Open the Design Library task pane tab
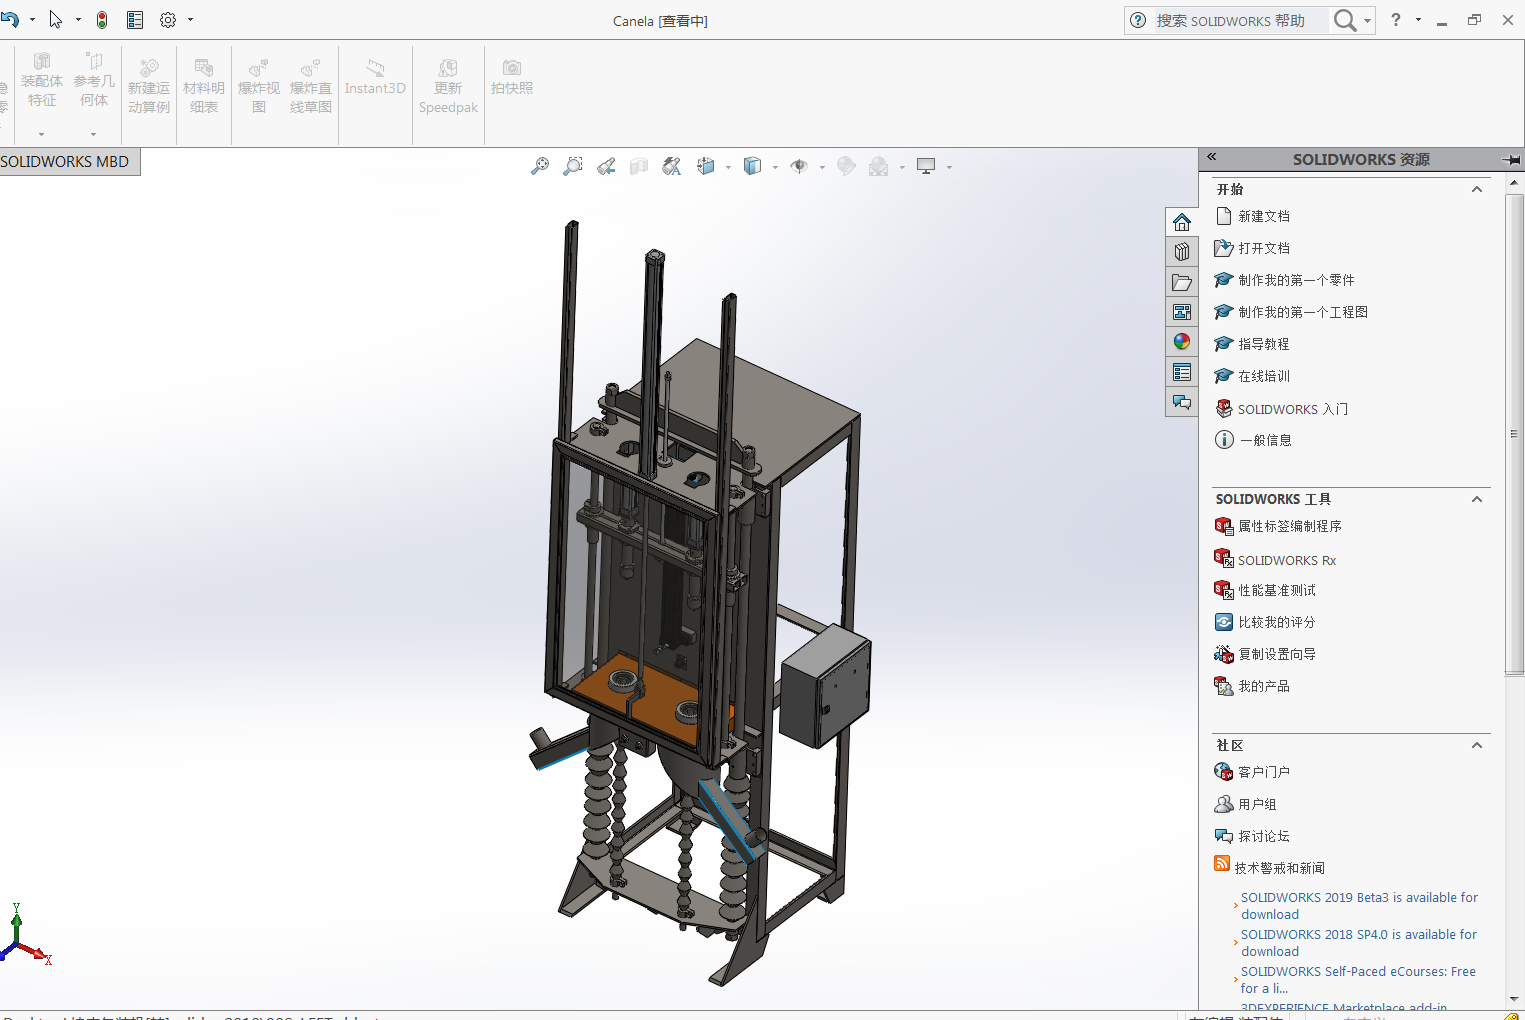 tap(1182, 252)
